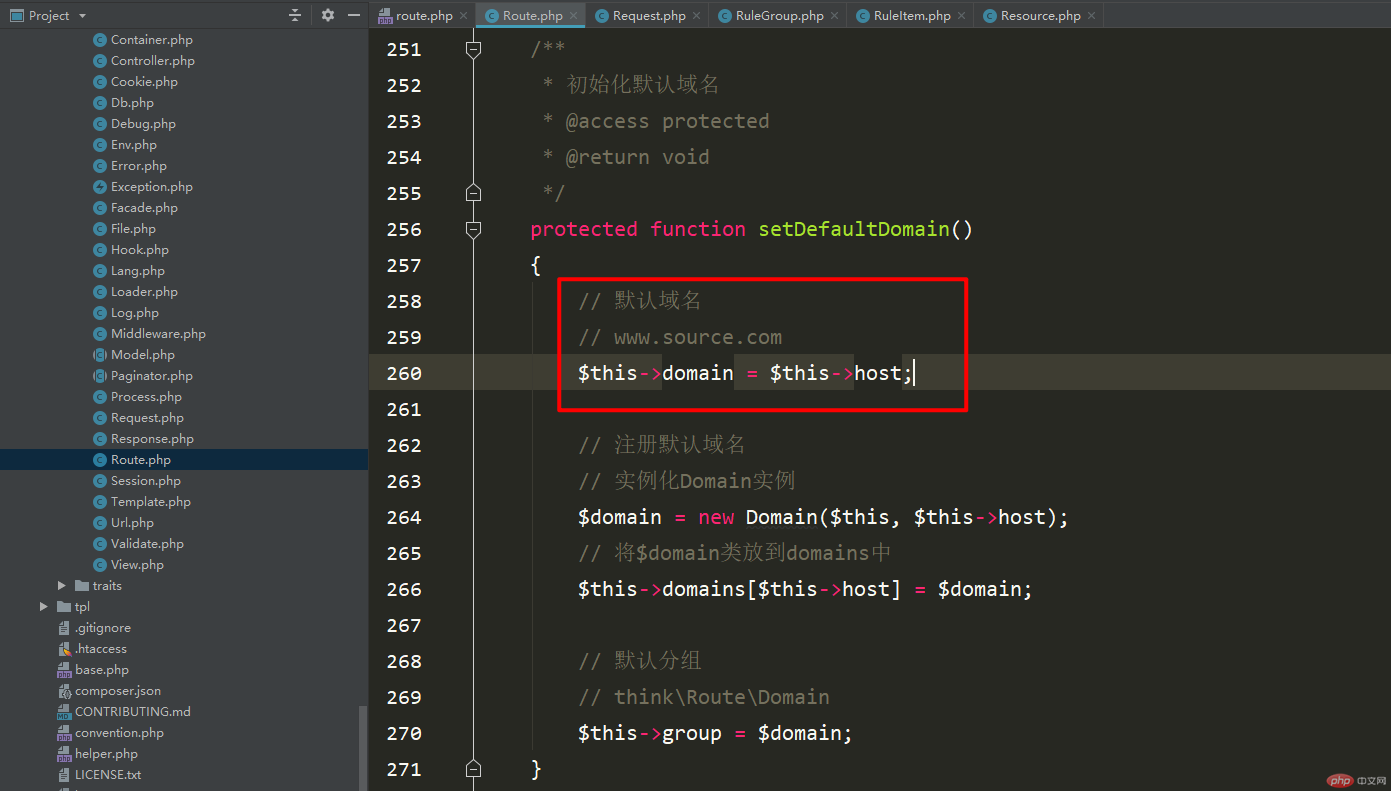Click the helper.php file icon
This screenshot has width=1391, height=791.
tap(64, 754)
